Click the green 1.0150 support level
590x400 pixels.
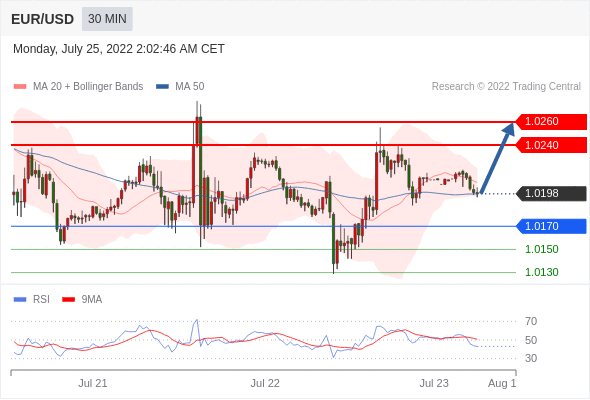pos(541,249)
